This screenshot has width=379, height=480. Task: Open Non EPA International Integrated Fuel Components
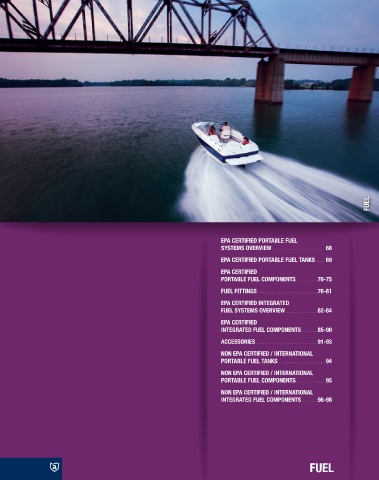pos(276,396)
